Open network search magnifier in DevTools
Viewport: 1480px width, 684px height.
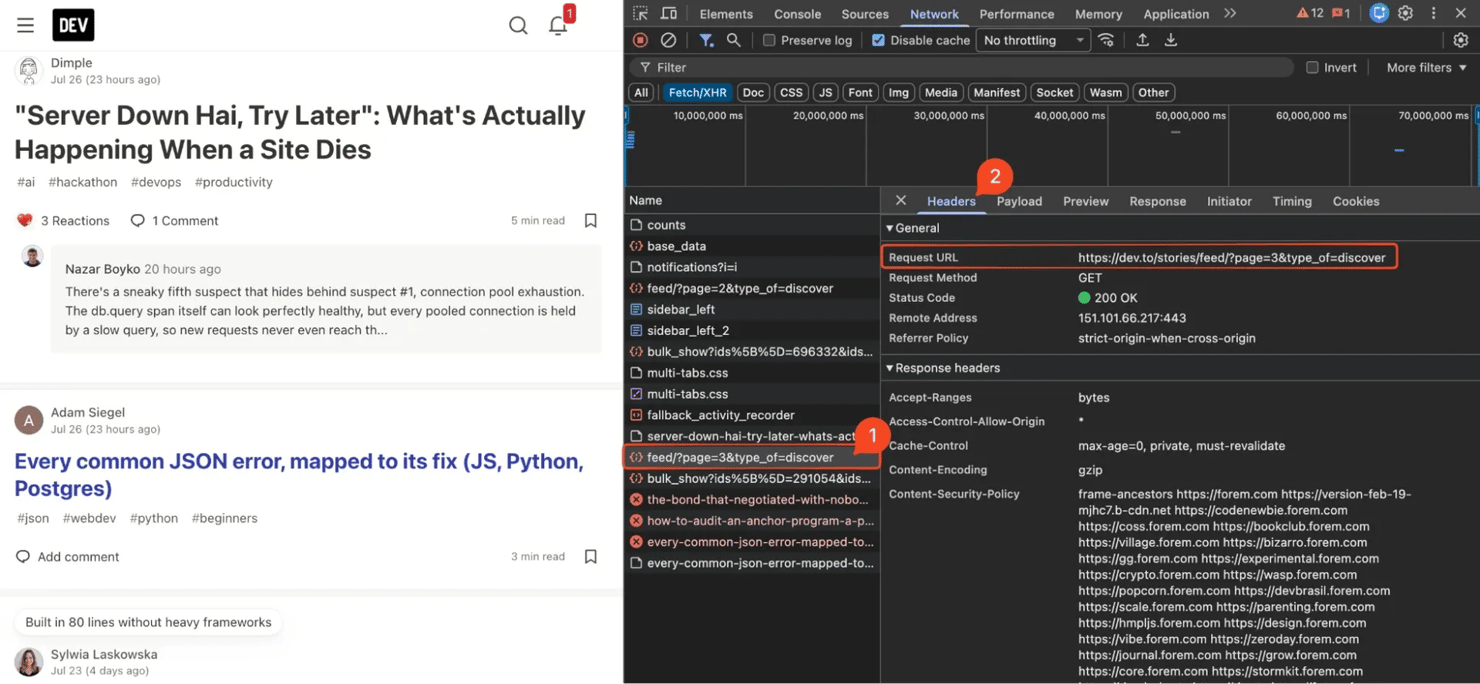734,40
